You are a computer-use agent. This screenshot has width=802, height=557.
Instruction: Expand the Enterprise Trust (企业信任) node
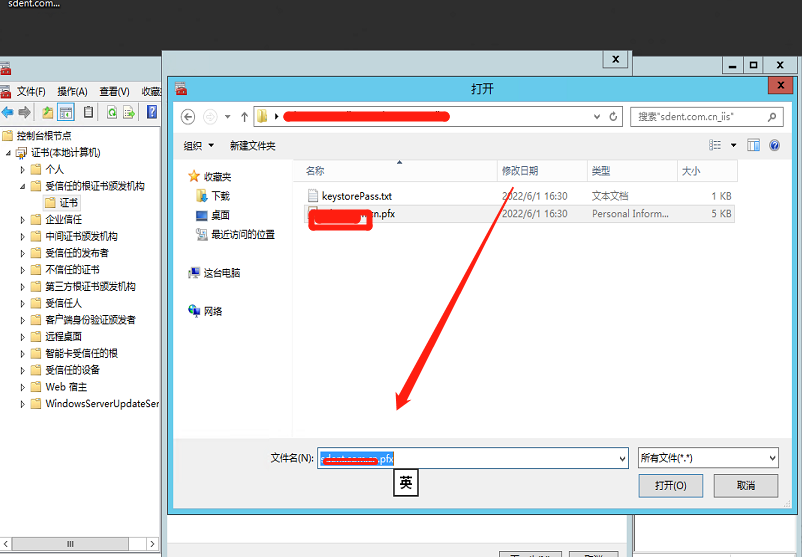click(24, 219)
